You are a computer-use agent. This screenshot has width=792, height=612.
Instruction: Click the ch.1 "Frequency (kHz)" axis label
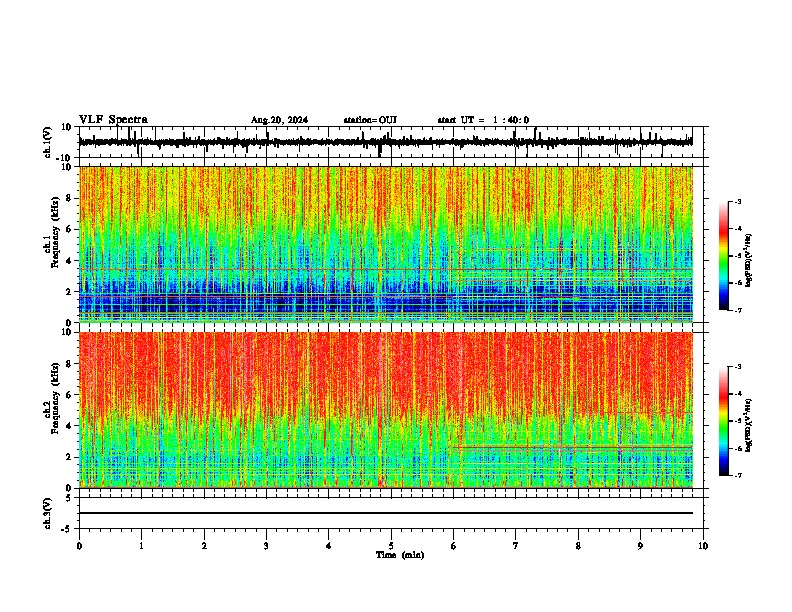pos(55,233)
